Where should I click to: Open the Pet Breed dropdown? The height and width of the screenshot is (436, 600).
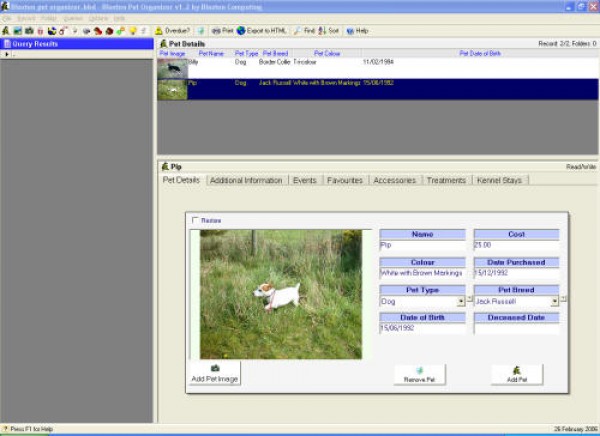coord(554,300)
